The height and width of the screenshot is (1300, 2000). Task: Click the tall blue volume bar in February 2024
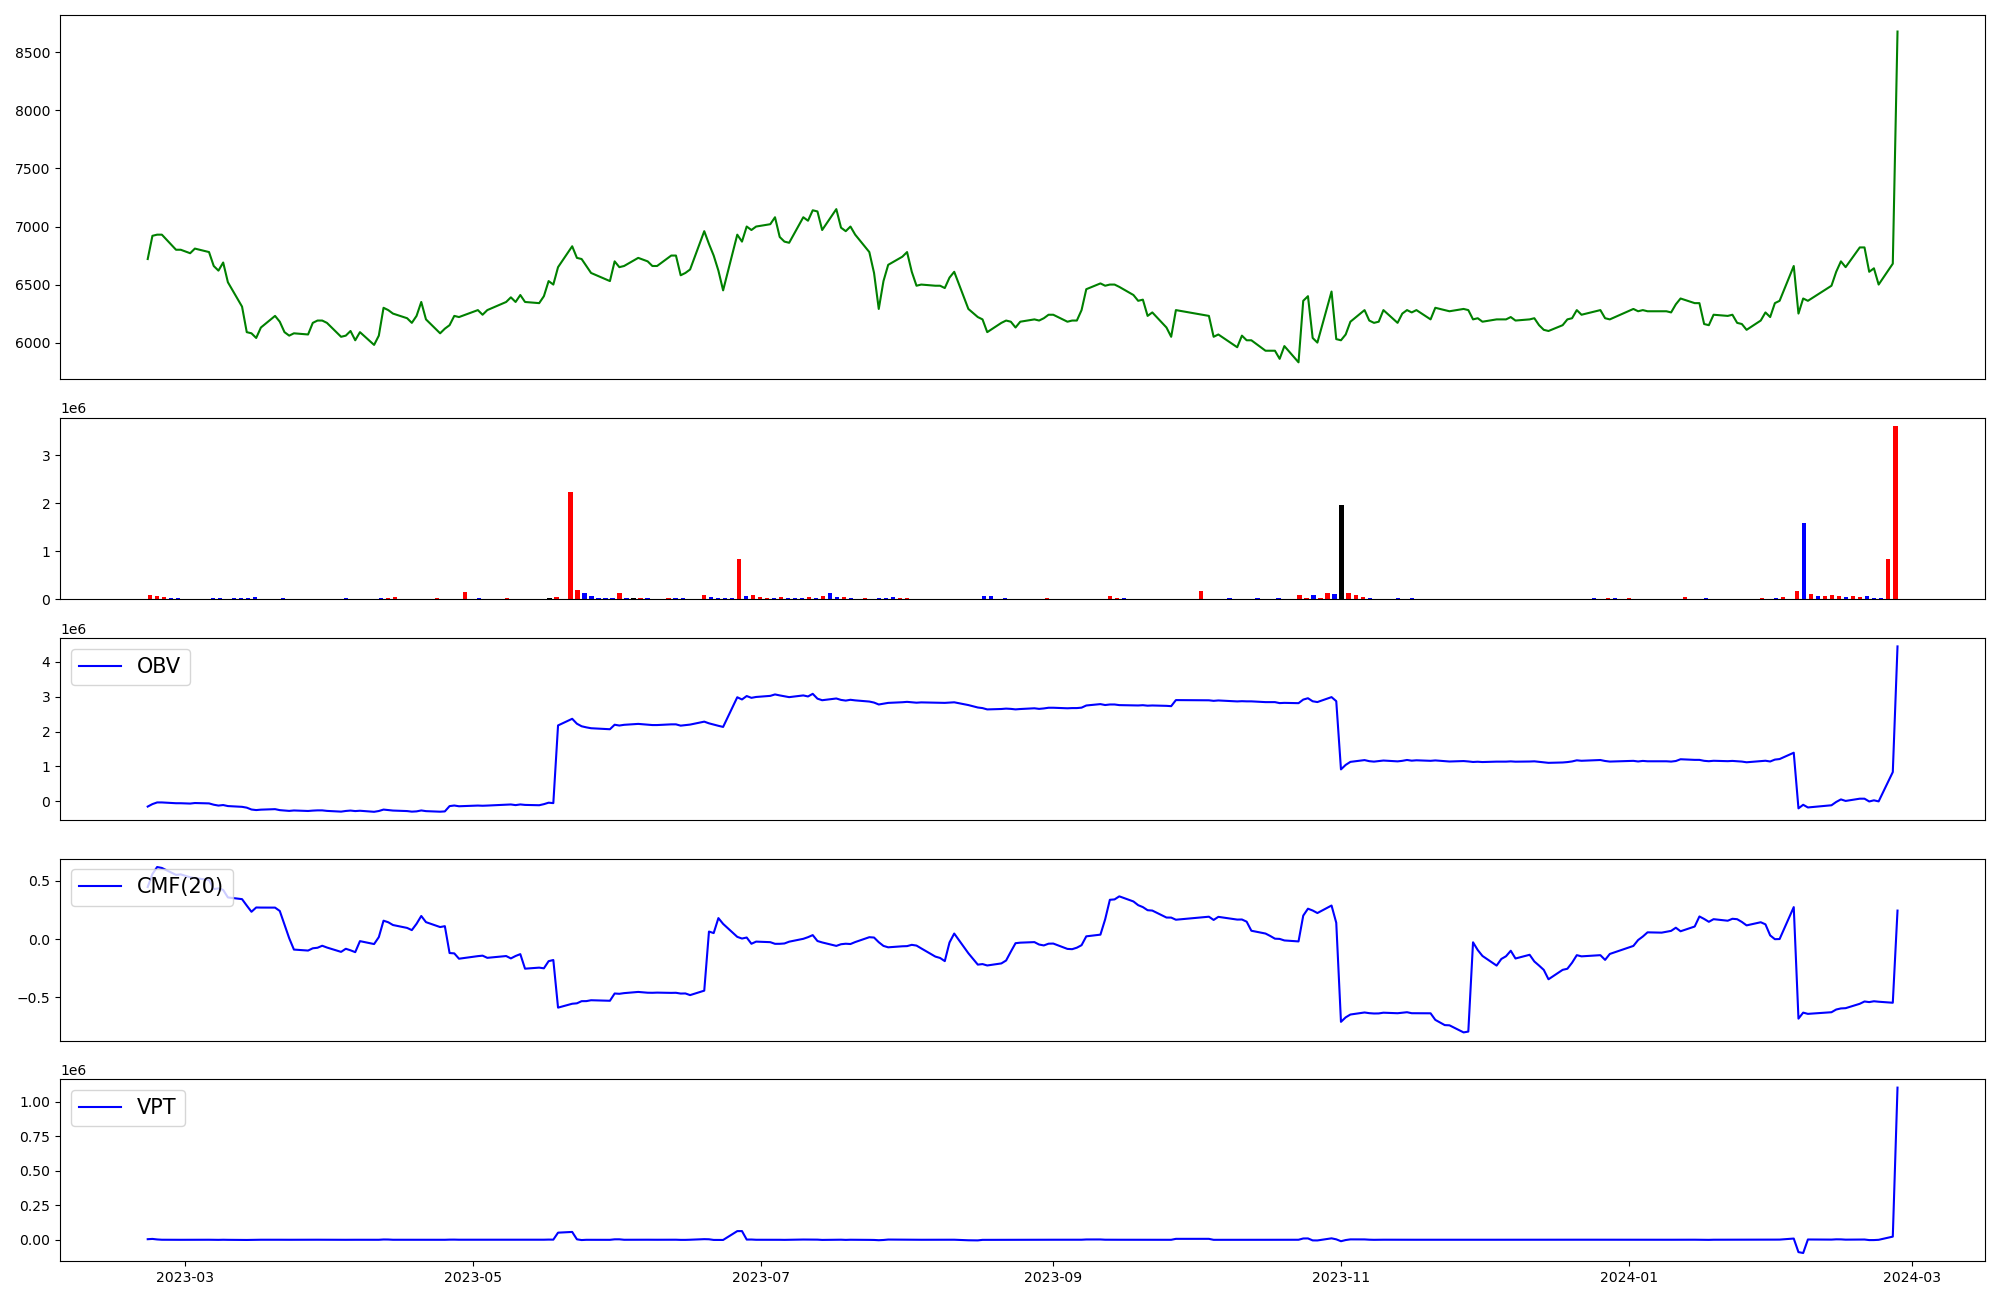coord(1804,561)
